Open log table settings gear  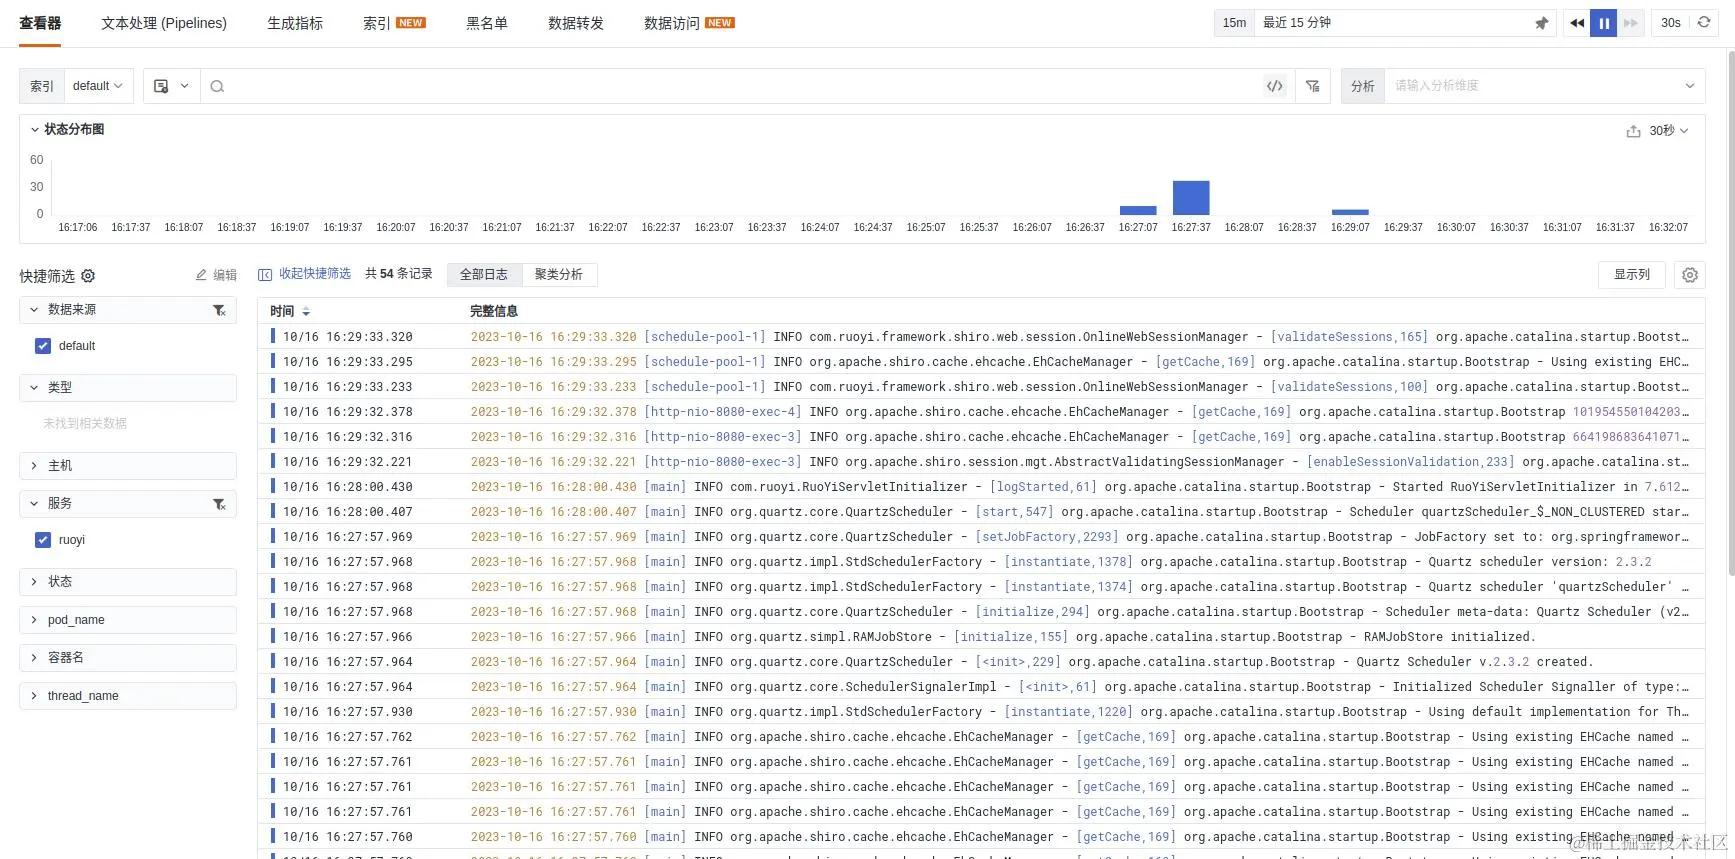click(1690, 274)
